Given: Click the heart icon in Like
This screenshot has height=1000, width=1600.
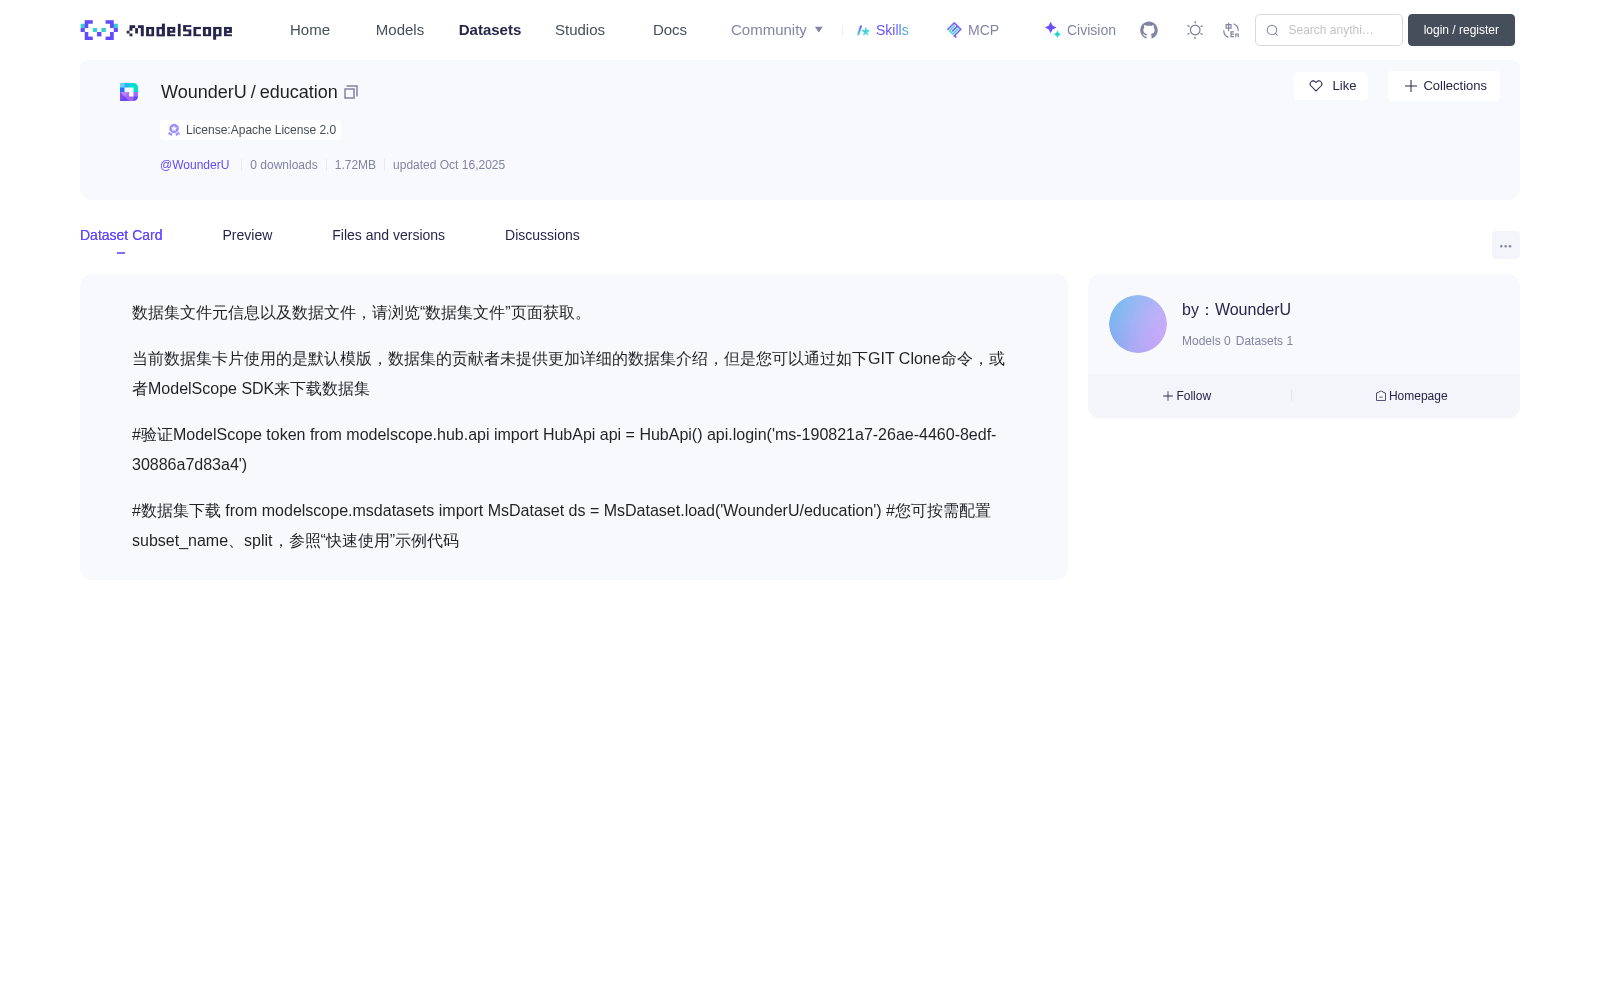Looking at the screenshot, I should pos(1316,86).
